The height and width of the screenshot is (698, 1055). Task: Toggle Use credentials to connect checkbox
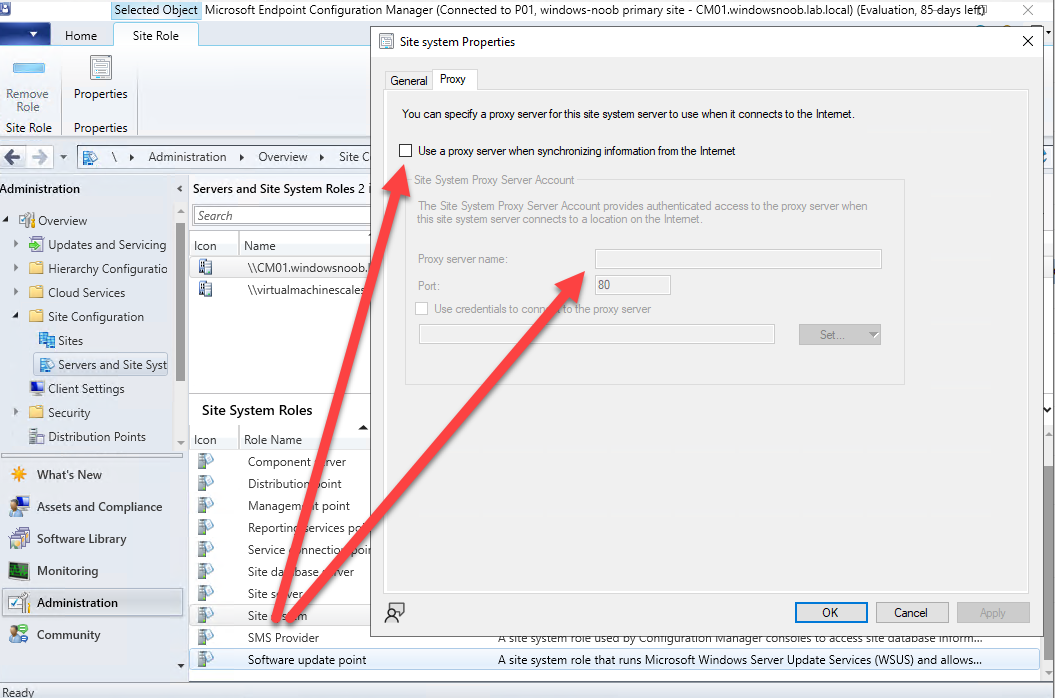422,309
